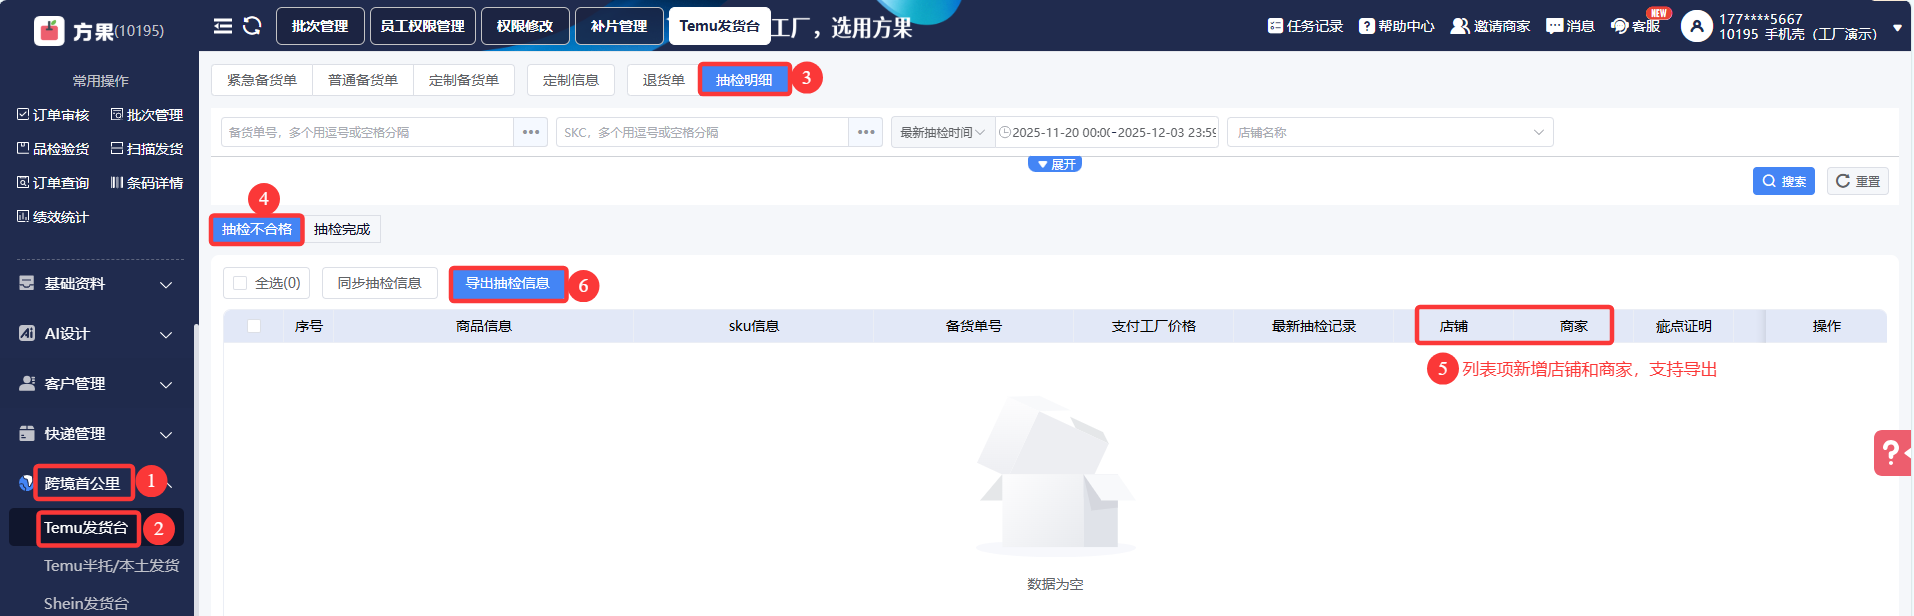Switch to 批次管理 top tab
This screenshot has width=1914, height=616.
tap(320, 26)
